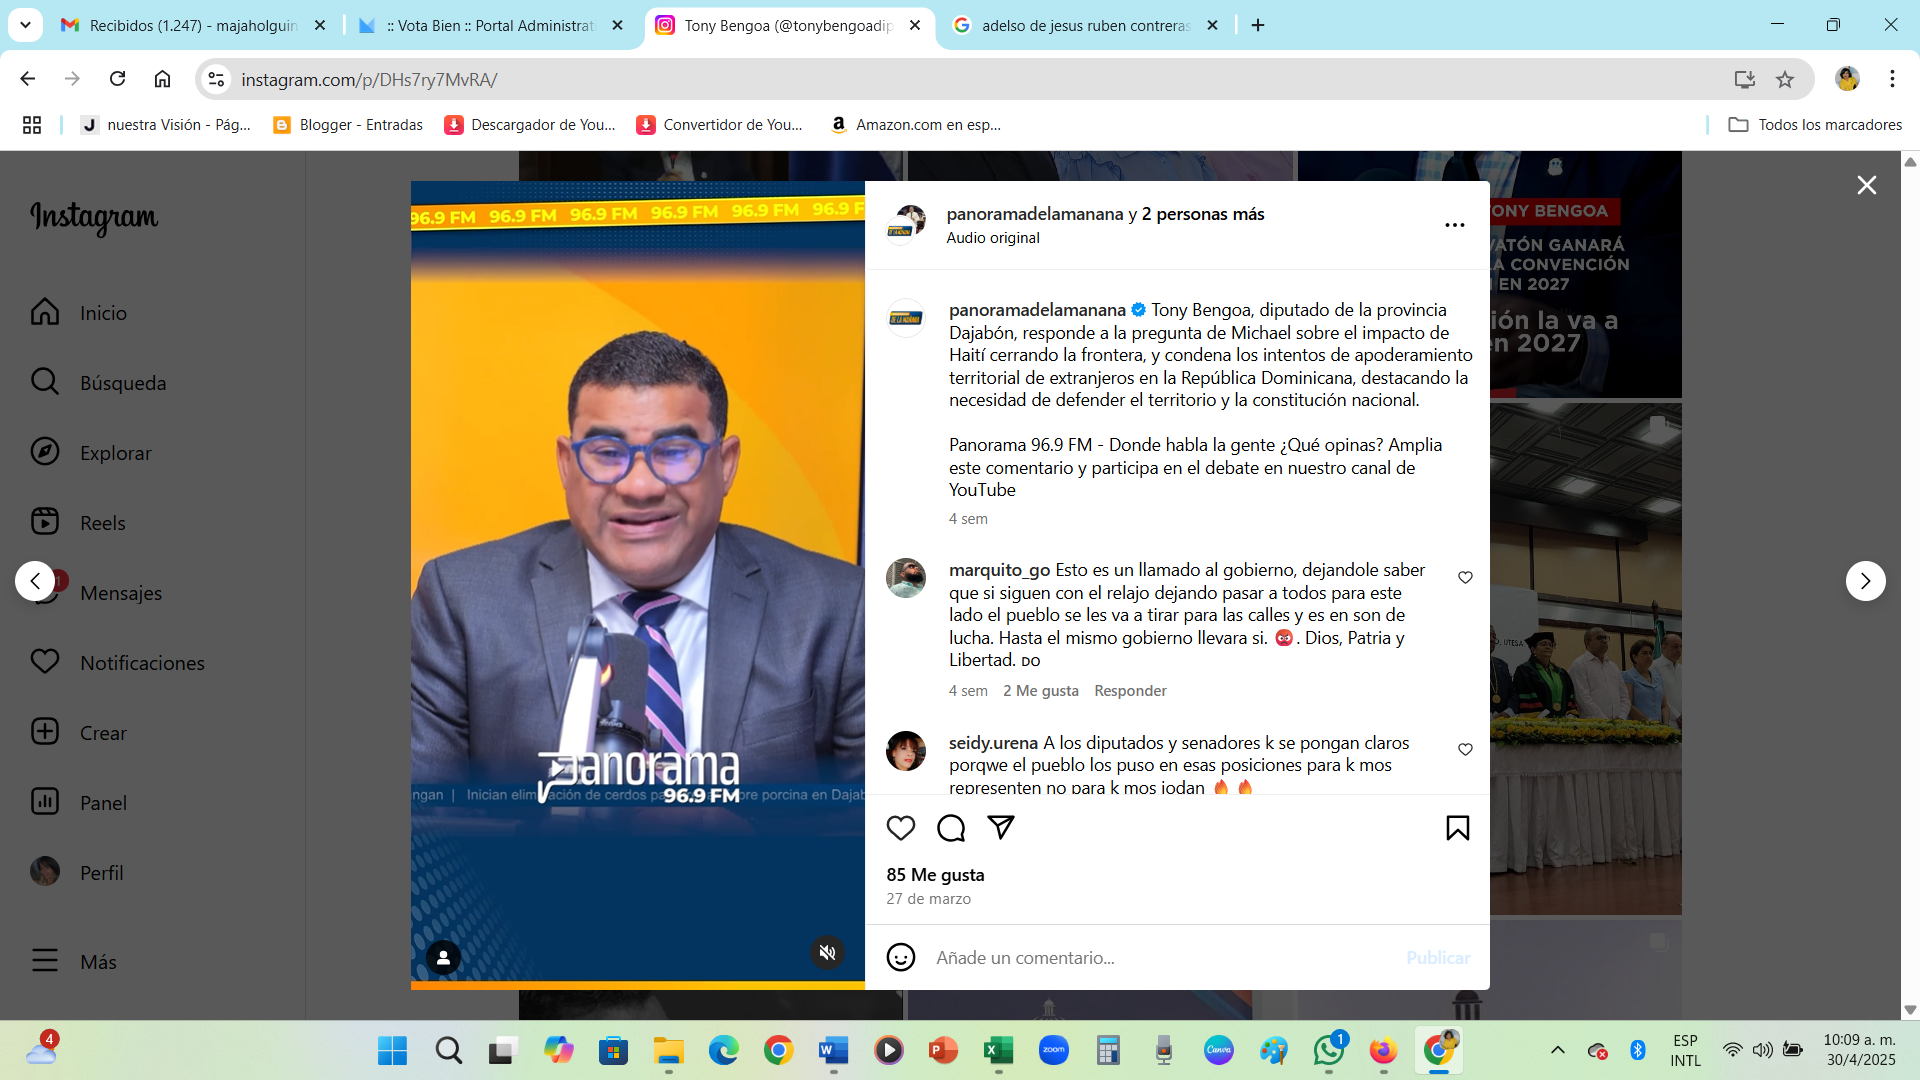
Task: Open WhatsApp from taskbar
Action: tap(1329, 1051)
